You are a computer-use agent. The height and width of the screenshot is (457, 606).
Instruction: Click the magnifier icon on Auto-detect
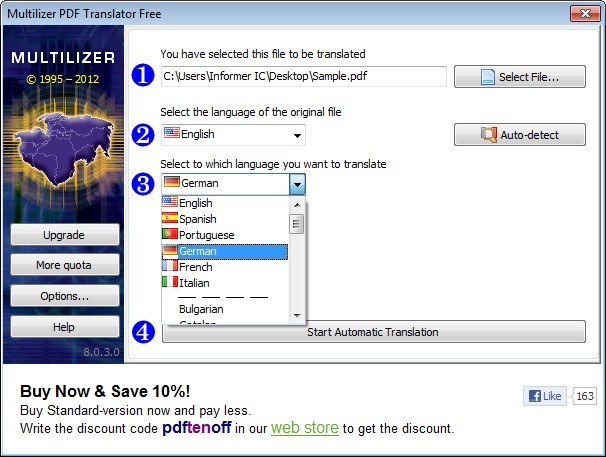(x=489, y=135)
